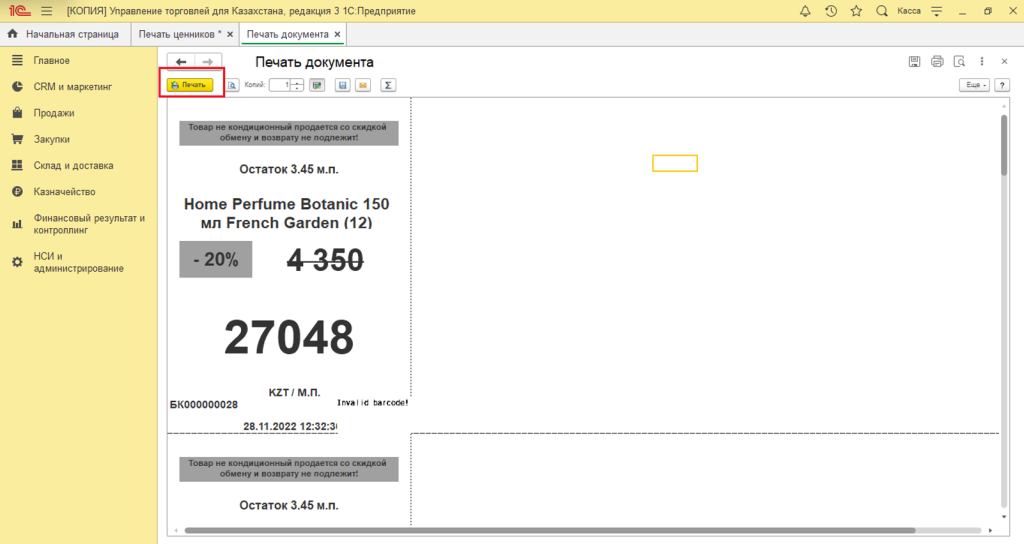Open the notifications bell

[x=805, y=11]
